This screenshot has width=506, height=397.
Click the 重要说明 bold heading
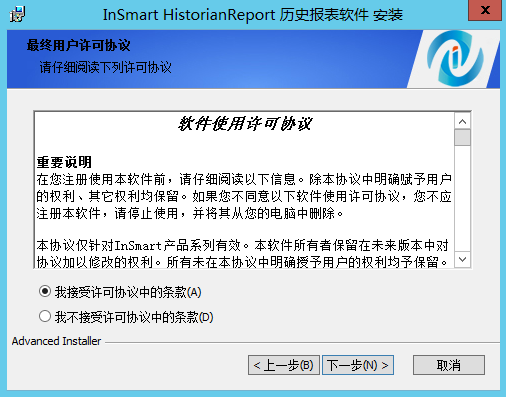pos(64,162)
